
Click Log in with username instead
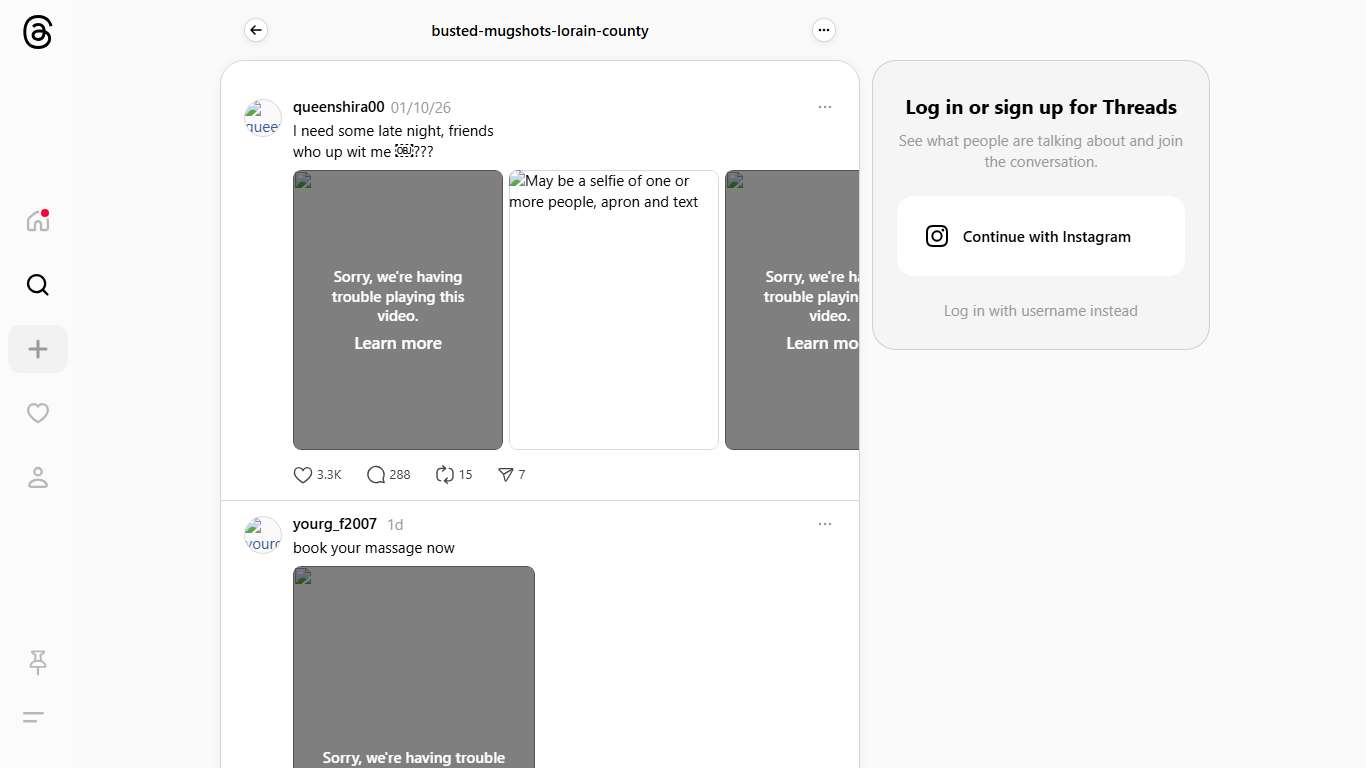(x=1040, y=311)
